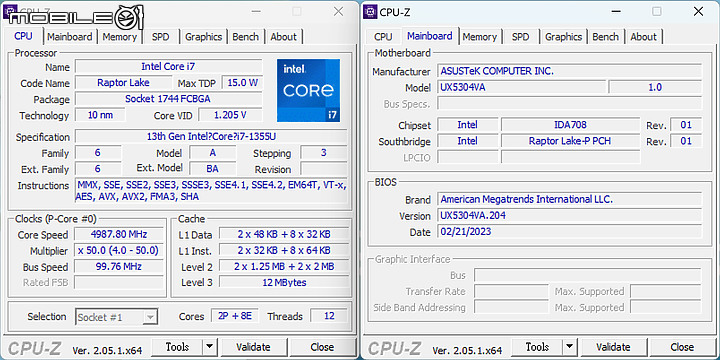Click the CPU-Z app icon in right window title bar
Screen dimensions: 720x360
coord(370,11)
